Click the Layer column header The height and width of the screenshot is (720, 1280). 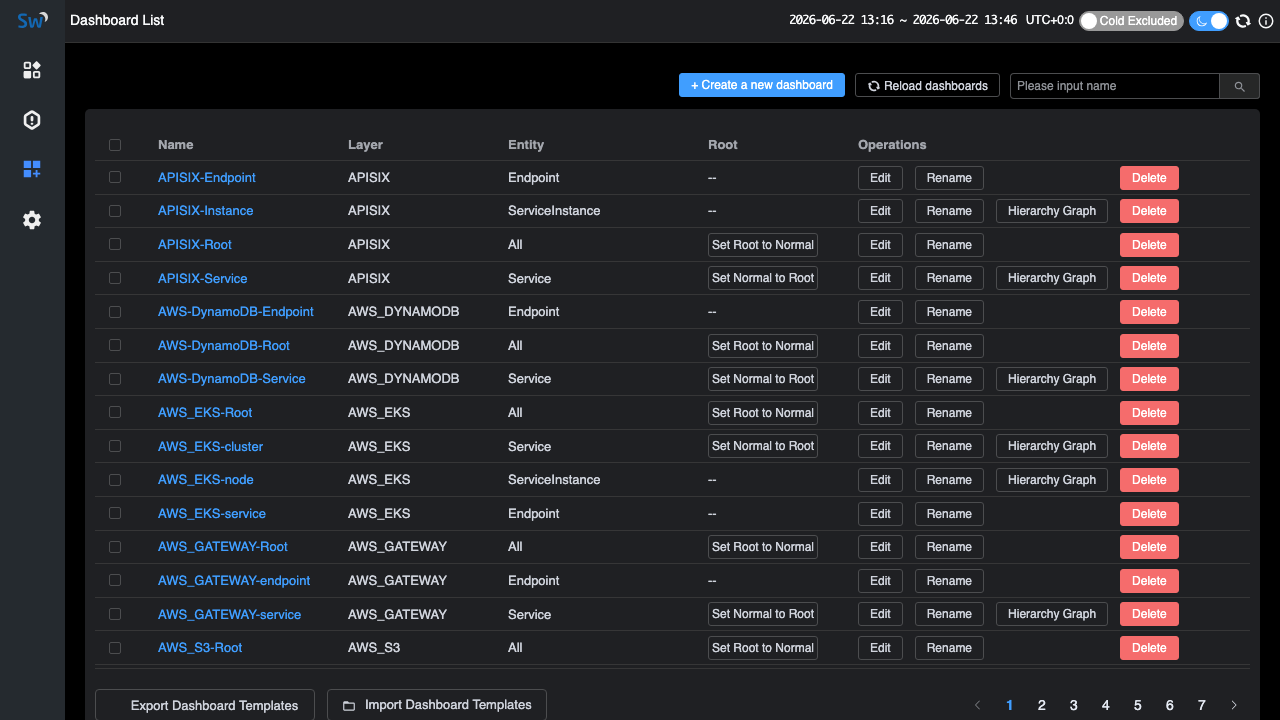pos(365,145)
